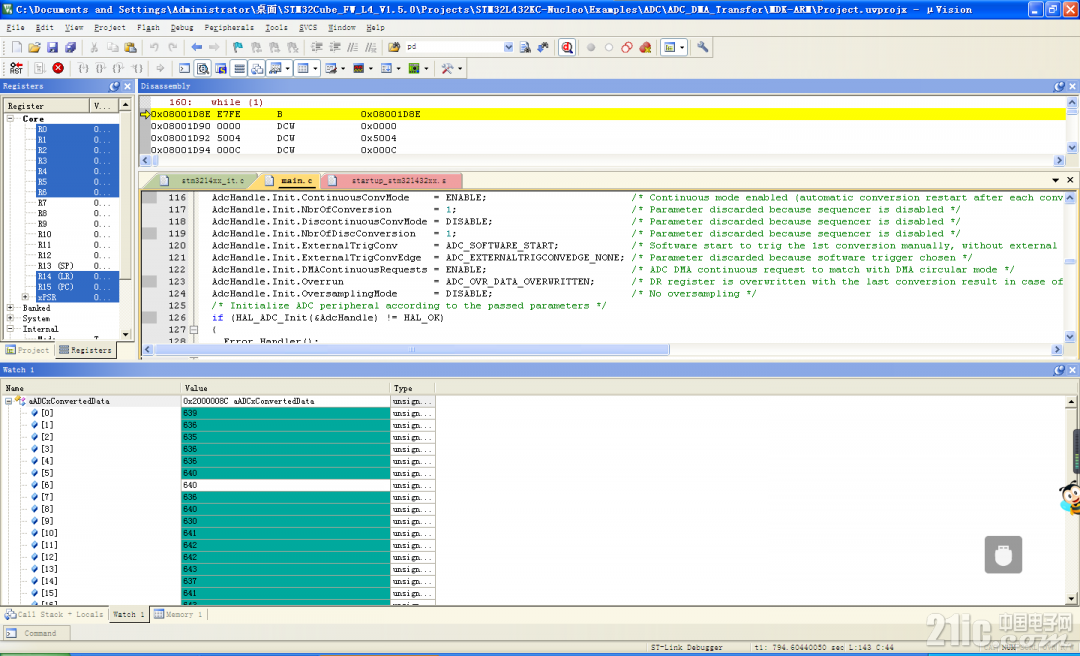Click the Indent selection icon
This screenshot has width=1080, height=656.
tap(317, 47)
